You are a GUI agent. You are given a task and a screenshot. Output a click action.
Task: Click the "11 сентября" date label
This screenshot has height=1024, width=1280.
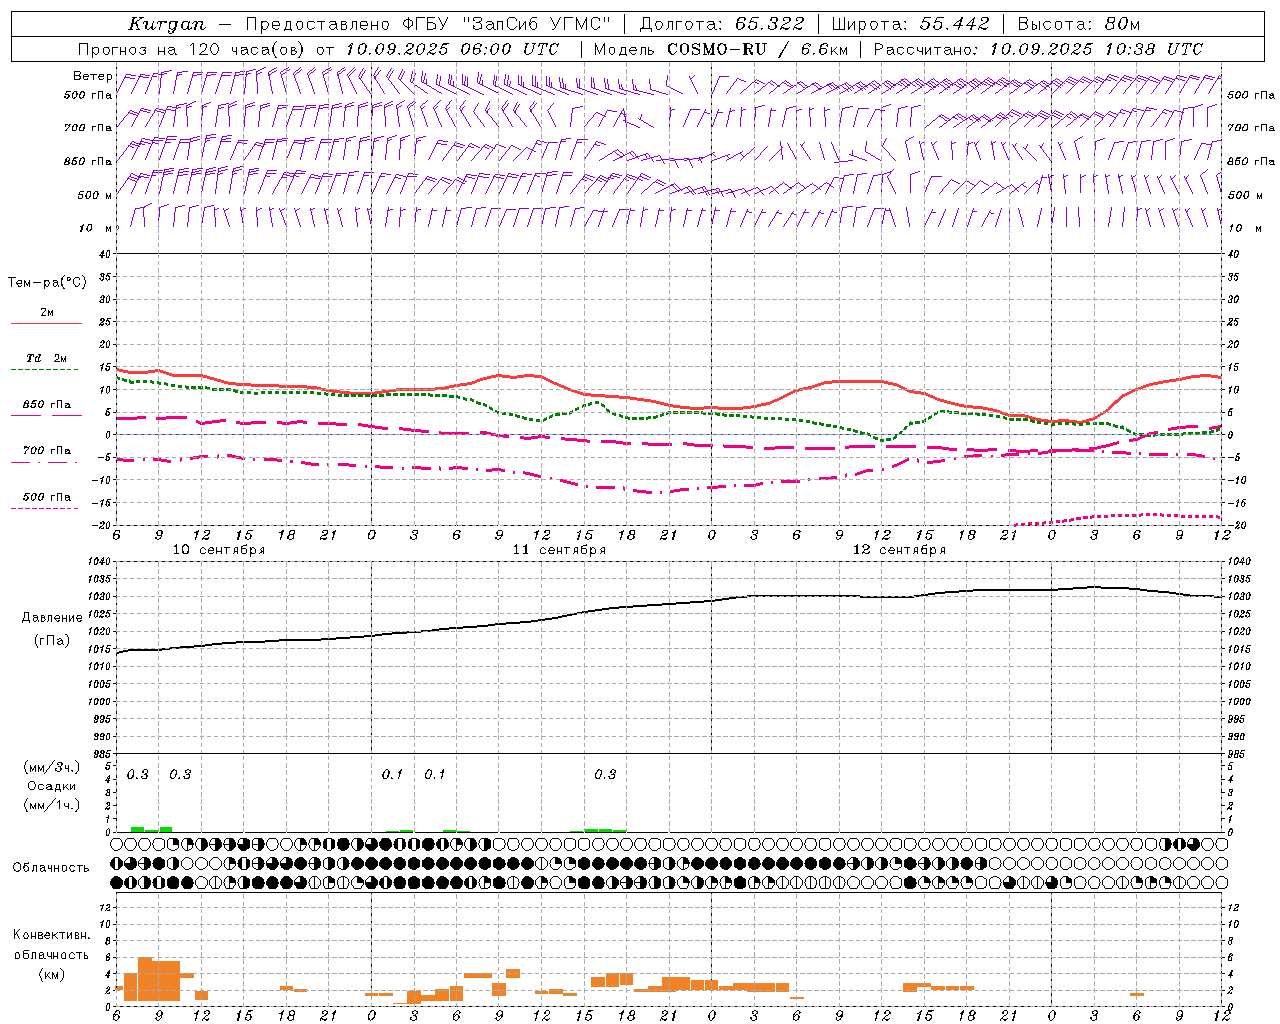pos(559,550)
